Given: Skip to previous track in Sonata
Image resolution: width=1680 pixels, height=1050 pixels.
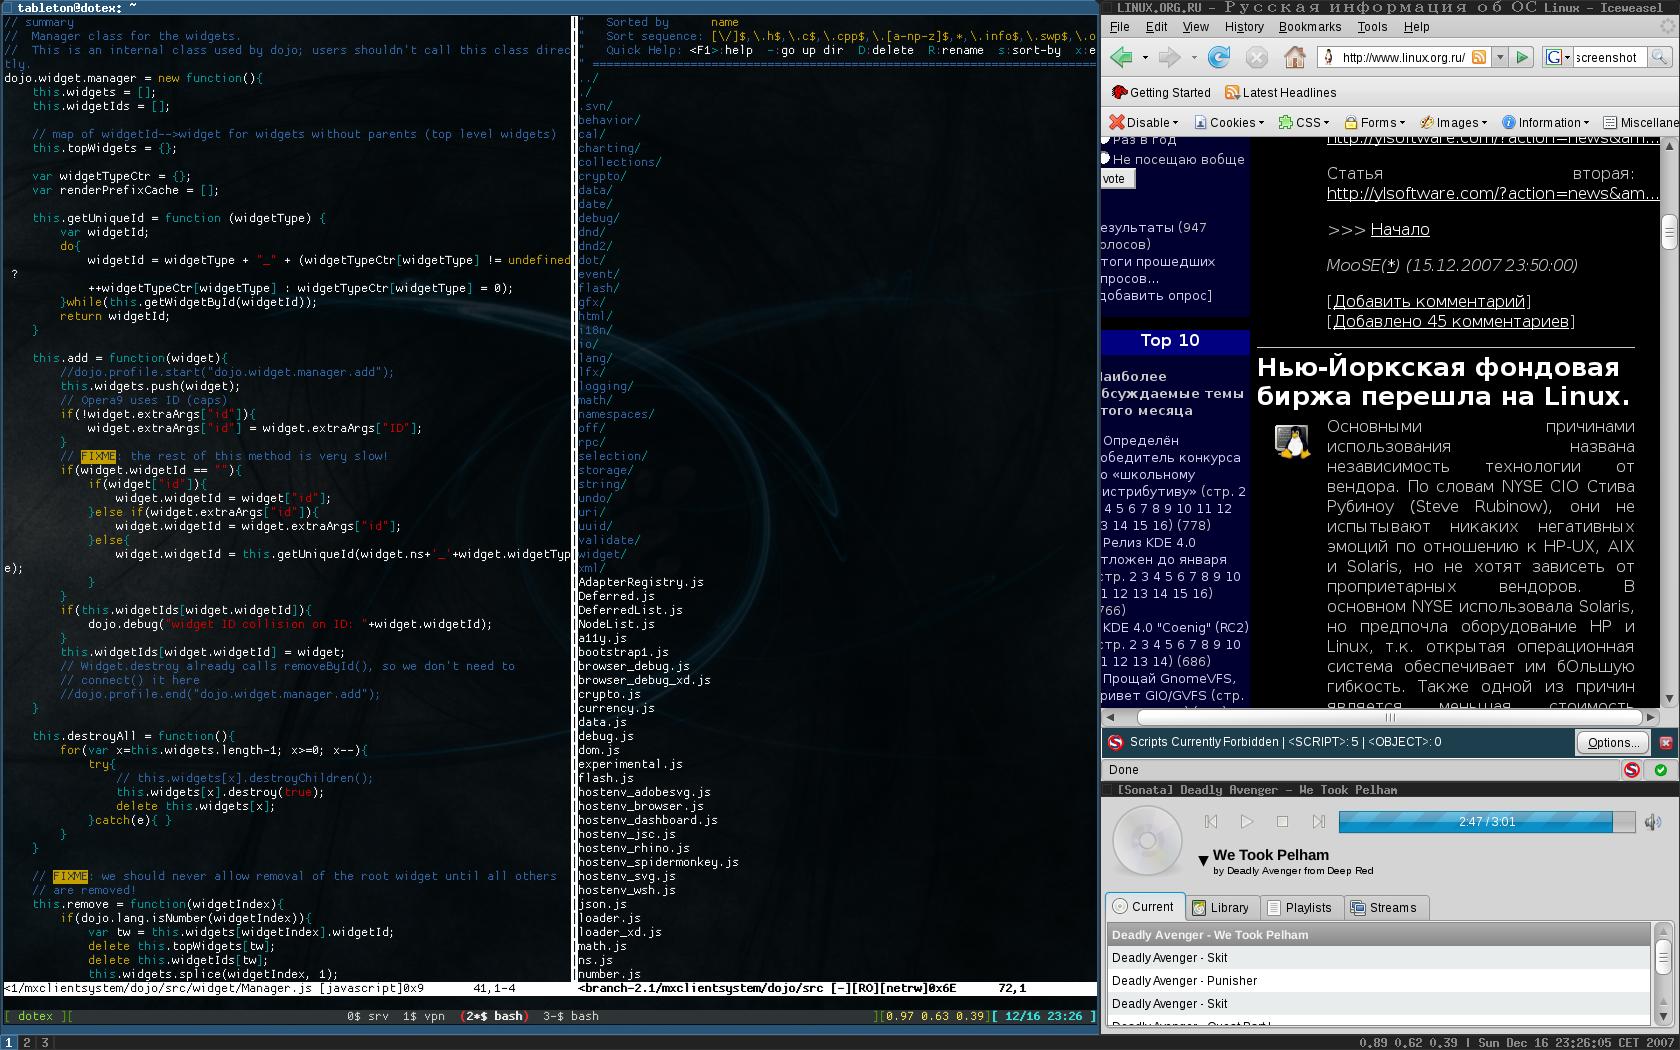Looking at the screenshot, I should 1211,821.
